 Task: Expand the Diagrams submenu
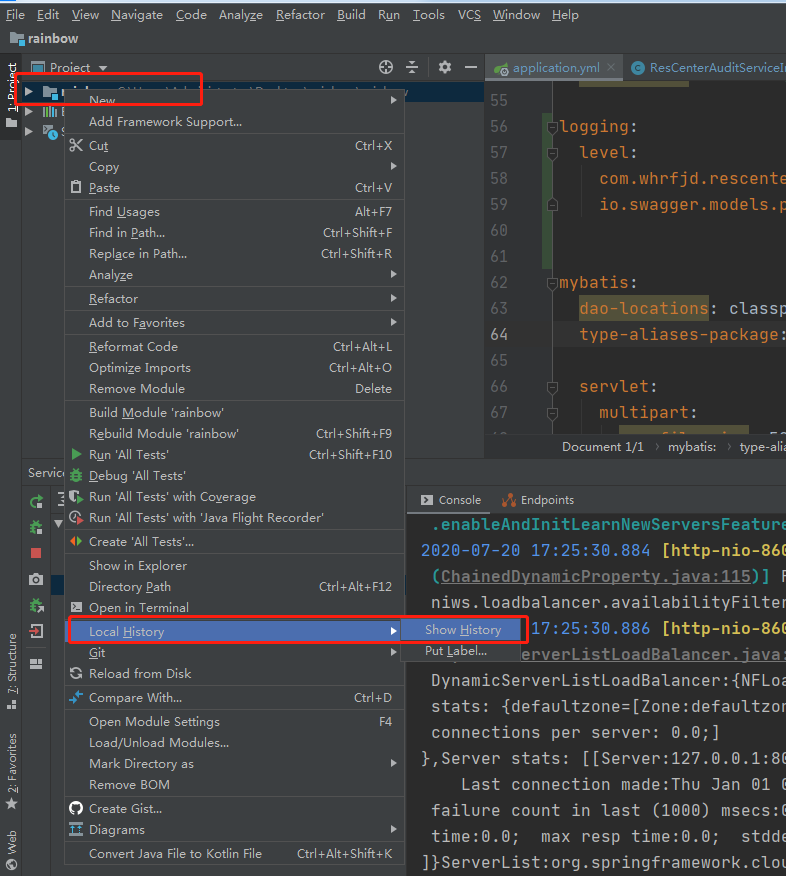point(234,830)
